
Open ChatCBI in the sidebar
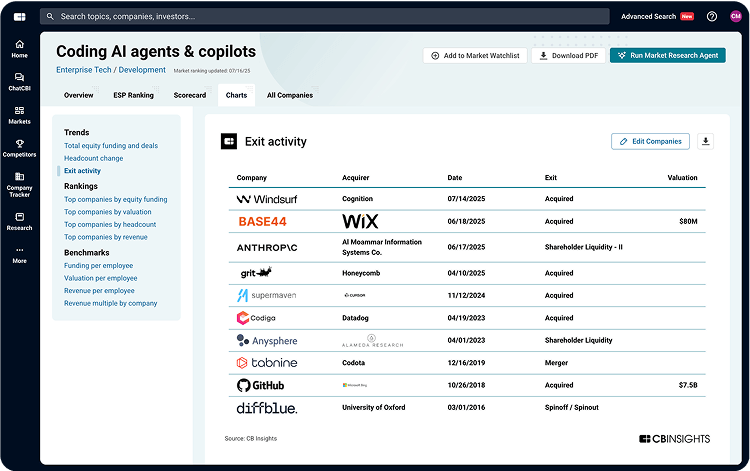tap(20, 81)
